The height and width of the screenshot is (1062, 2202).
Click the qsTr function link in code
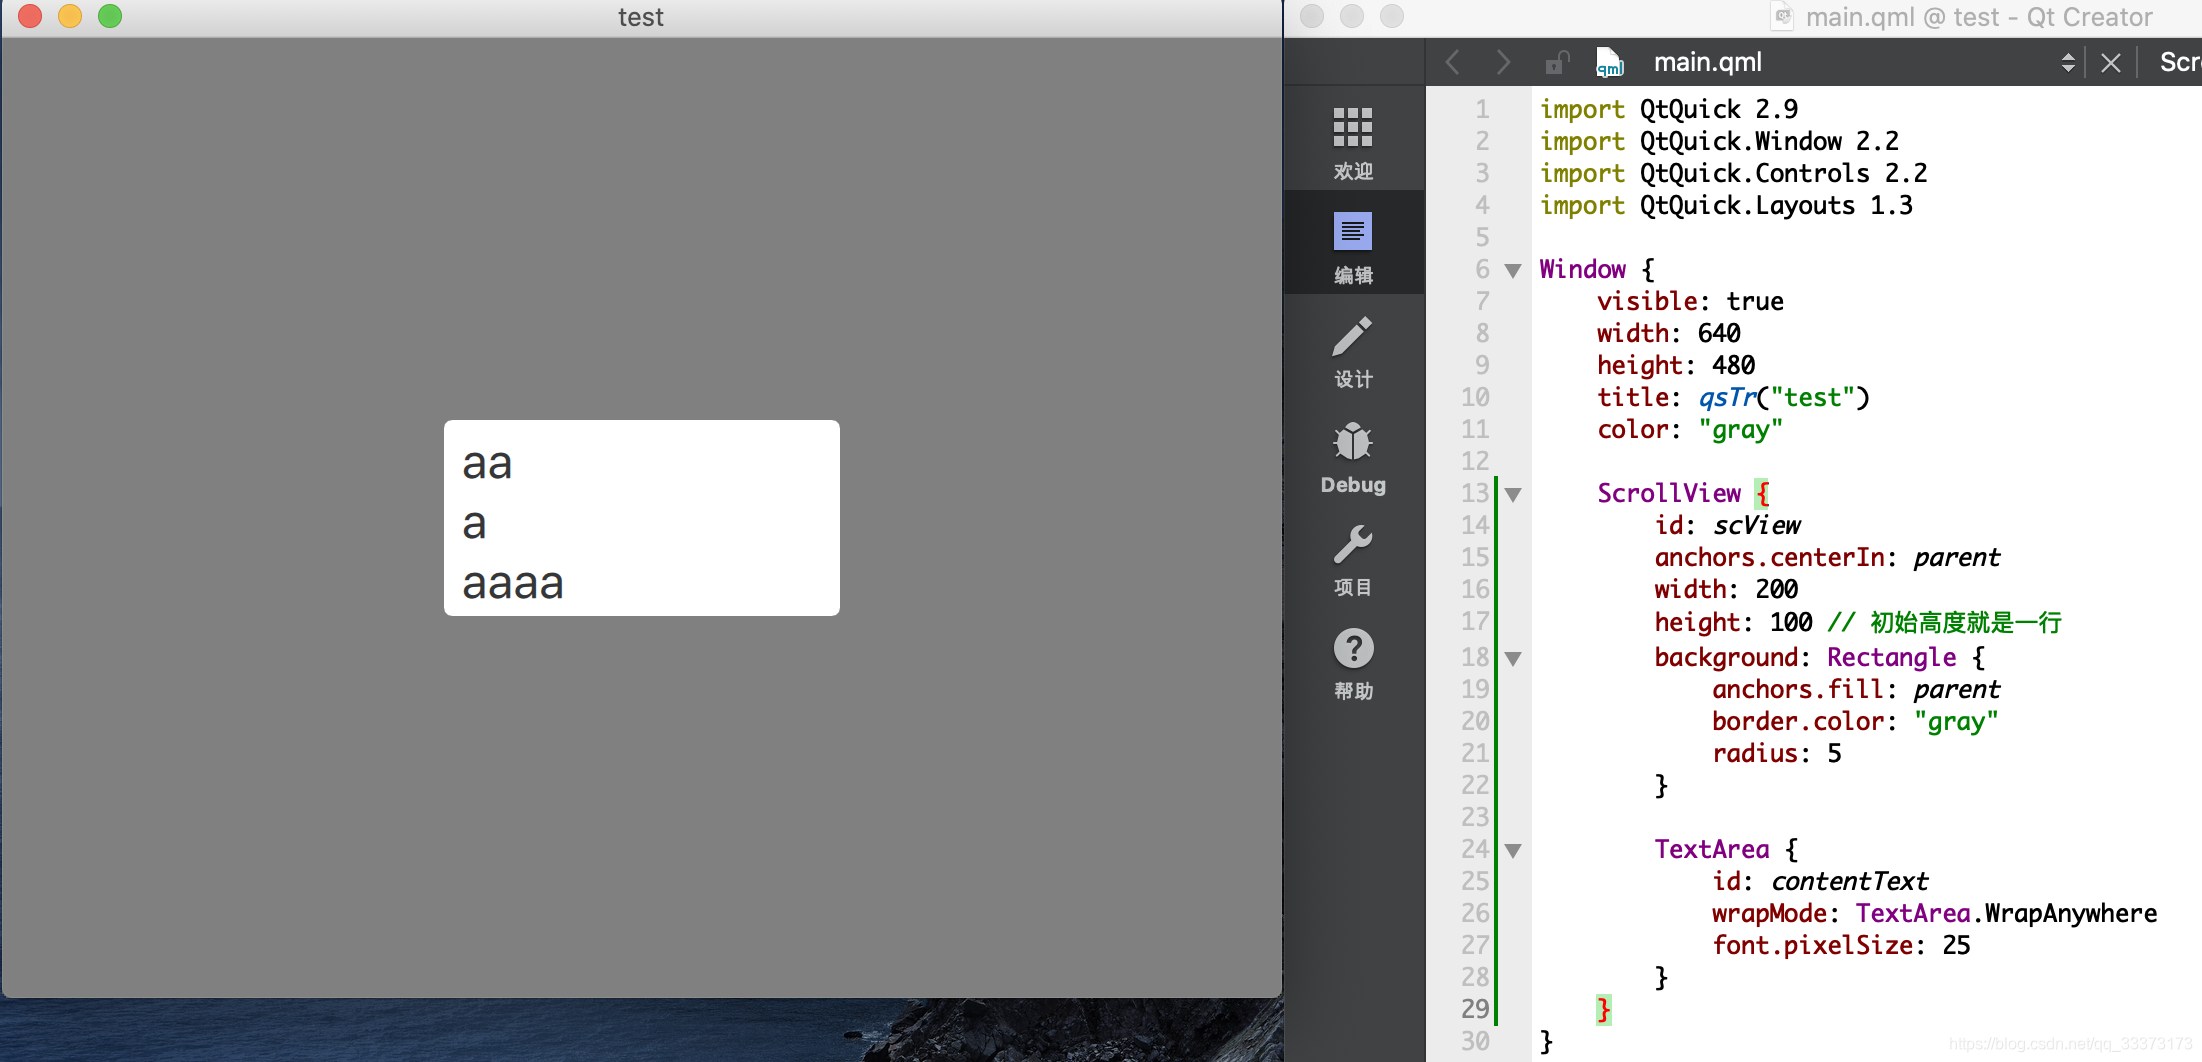pos(1726,397)
